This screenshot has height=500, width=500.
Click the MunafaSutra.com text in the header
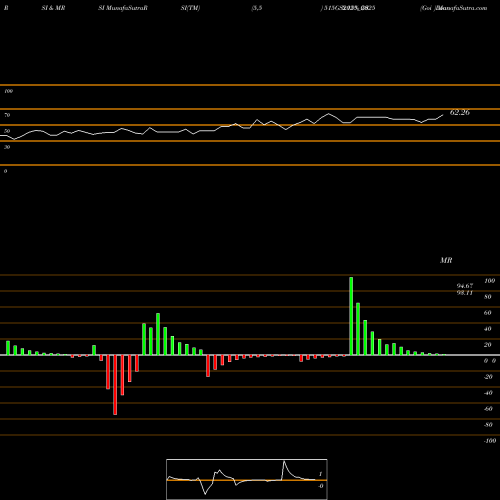point(462,8)
